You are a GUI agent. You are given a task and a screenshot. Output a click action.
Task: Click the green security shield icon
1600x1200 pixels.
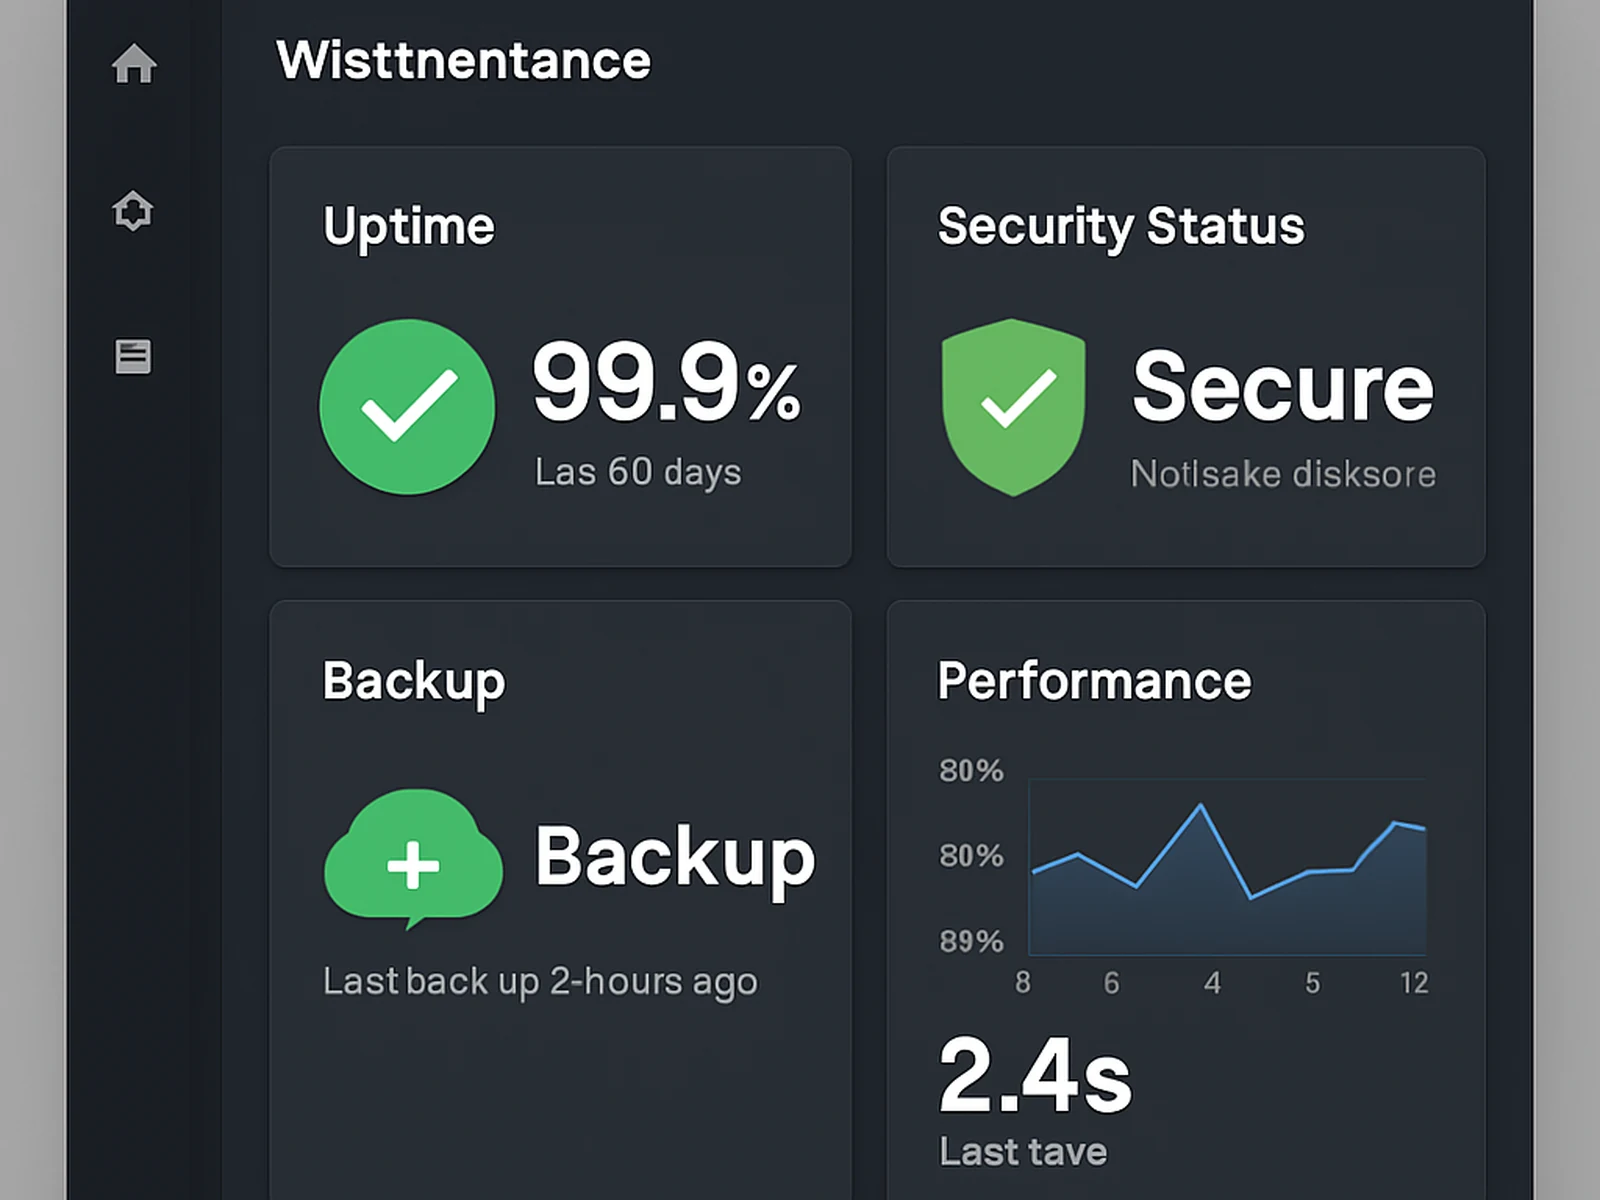(1013, 406)
